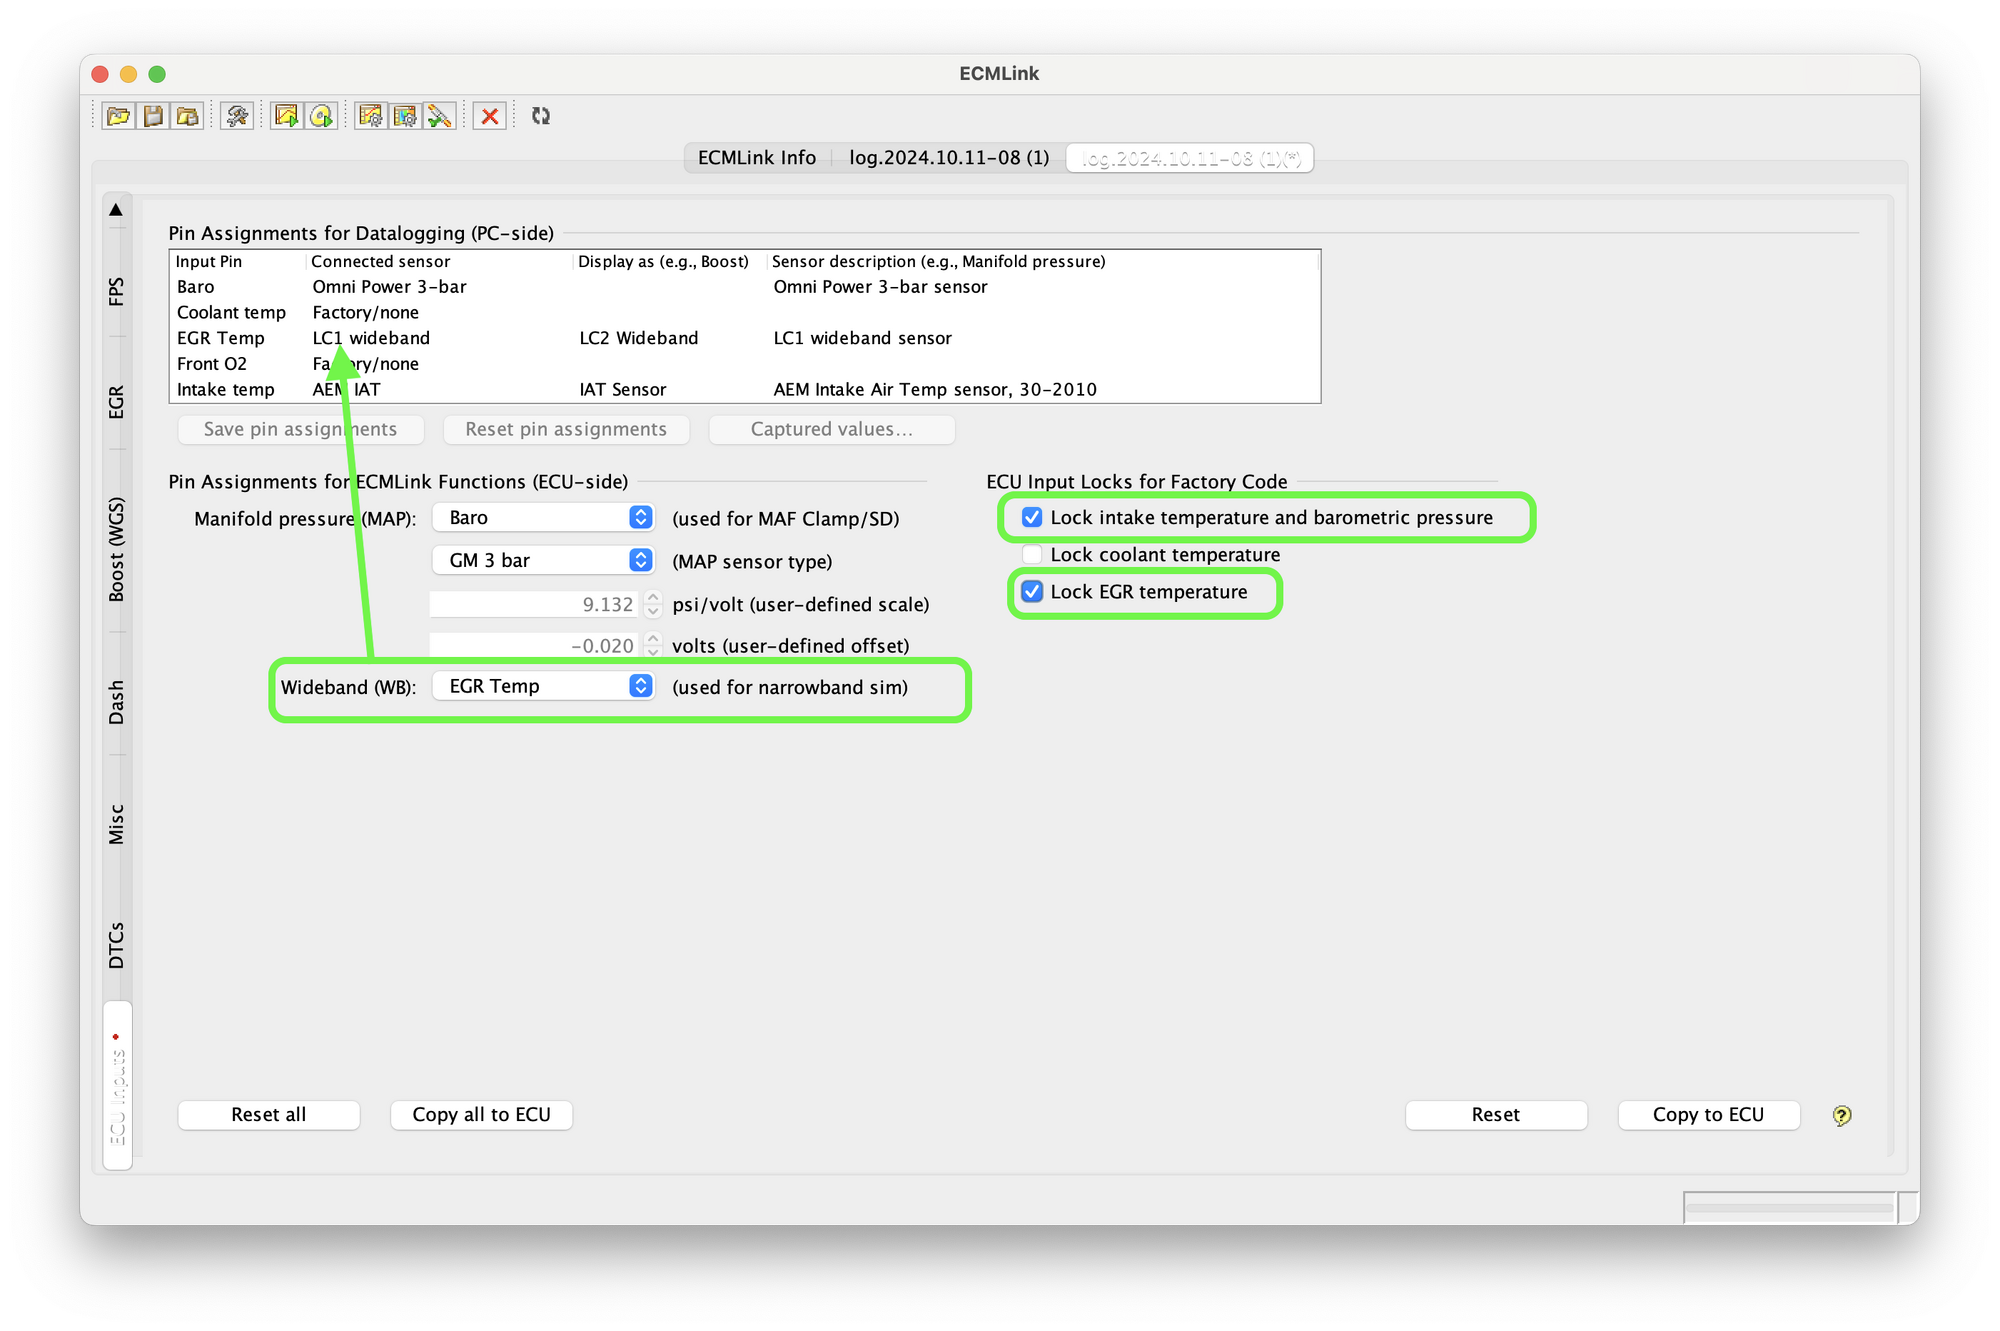
Task: Click the save-as folder with disk icon
Action: pos(187,116)
